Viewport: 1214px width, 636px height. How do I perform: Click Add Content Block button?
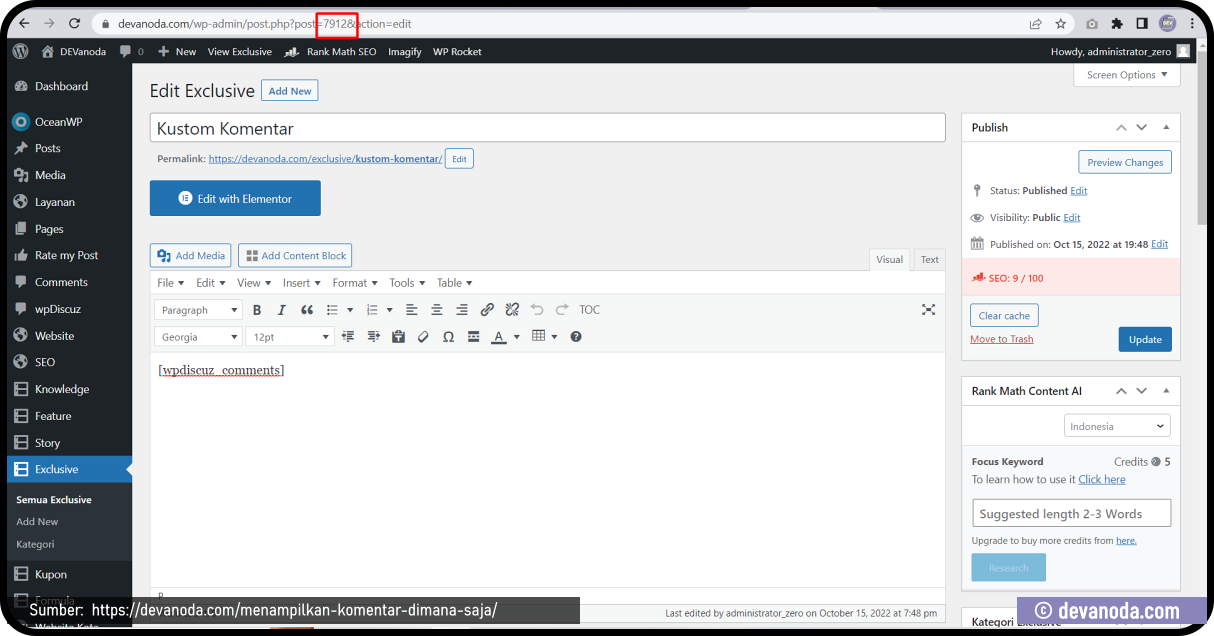point(295,255)
